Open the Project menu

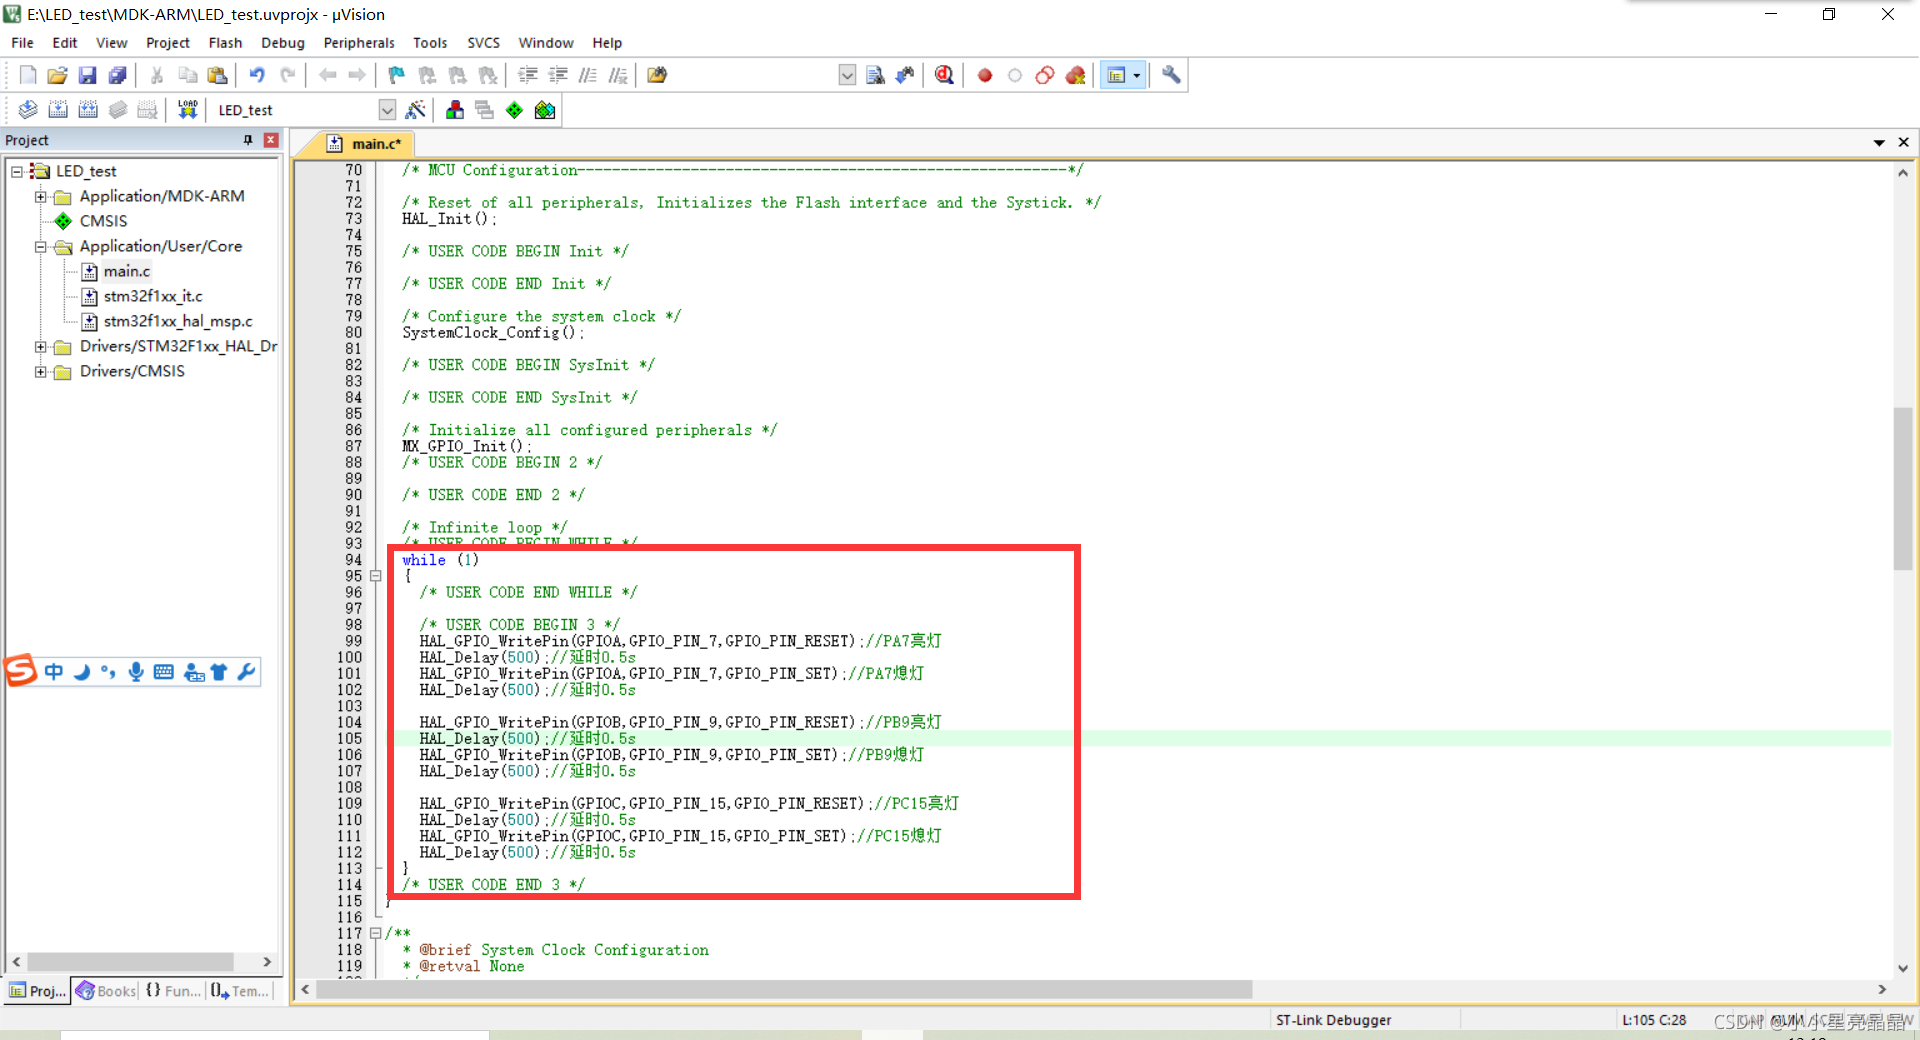pyautogui.click(x=168, y=43)
